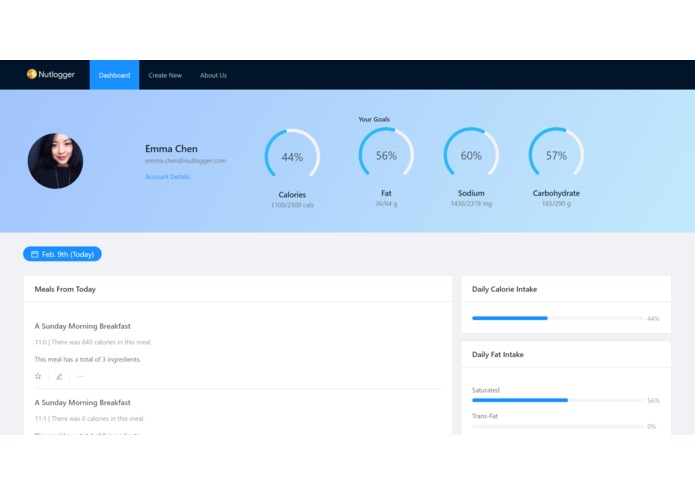Favorite the first breakfast with star icon
The image size is (695, 494).
pyautogui.click(x=38, y=376)
